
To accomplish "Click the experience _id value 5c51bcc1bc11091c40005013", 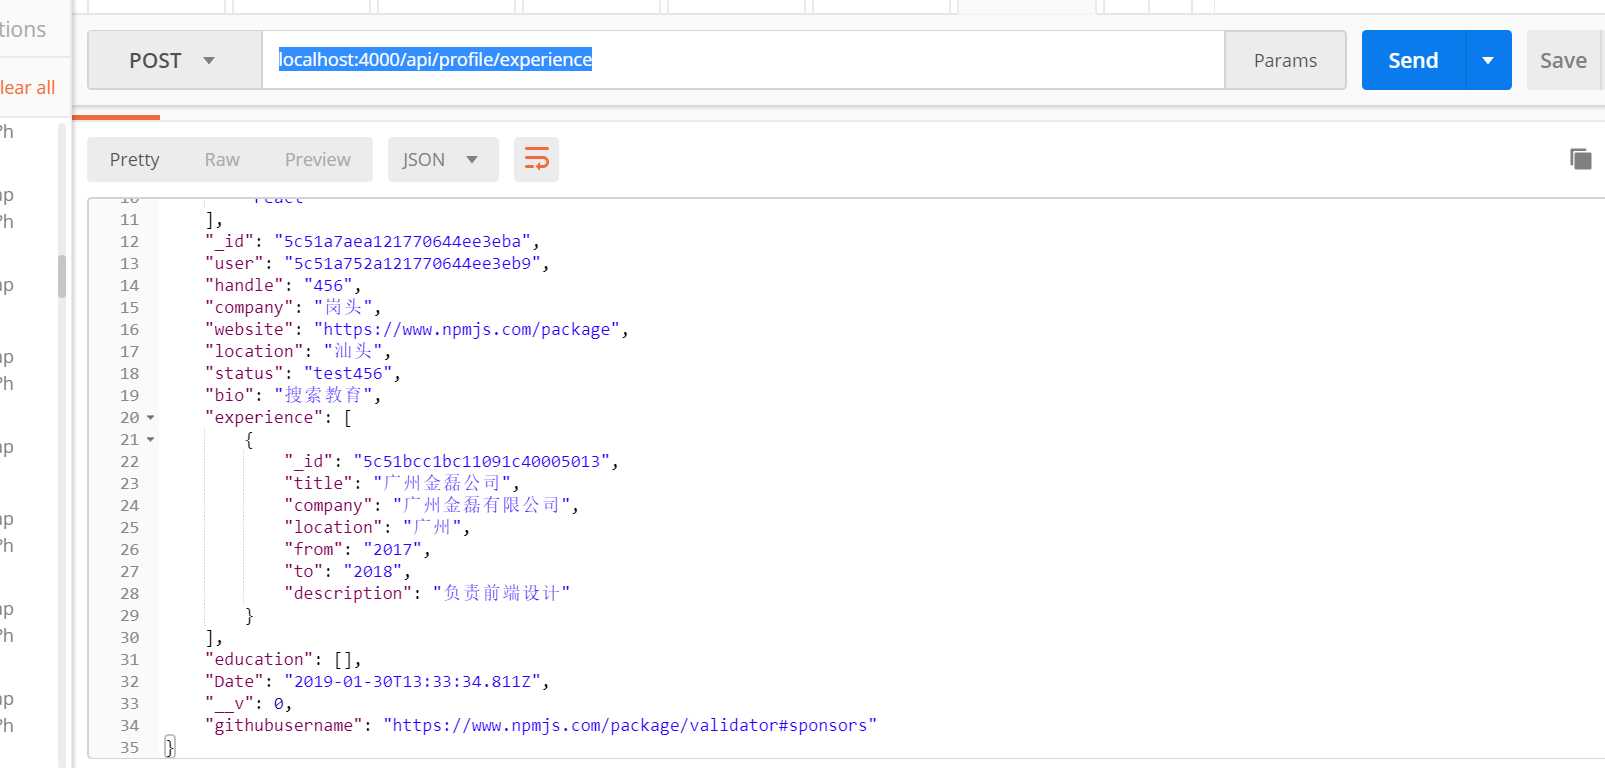I will coord(482,462).
